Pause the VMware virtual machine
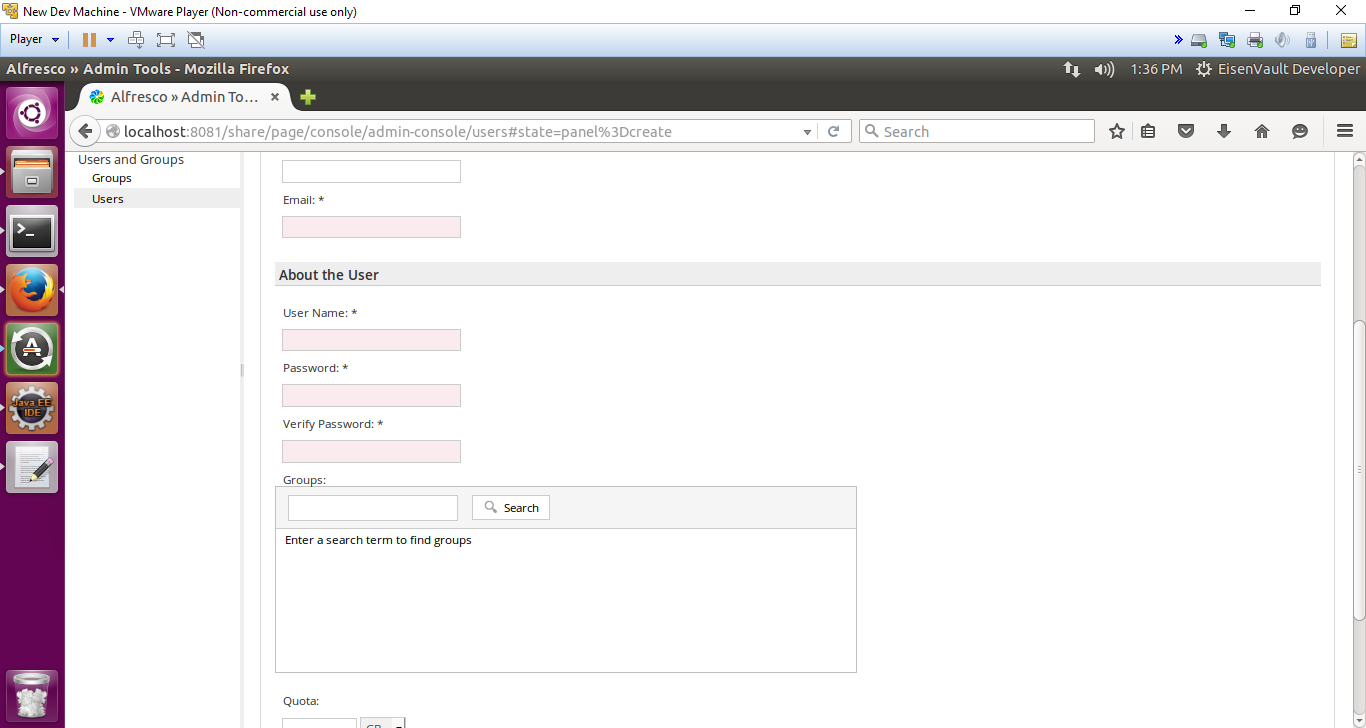This screenshot has width=1366, height=728. [89, 40]
